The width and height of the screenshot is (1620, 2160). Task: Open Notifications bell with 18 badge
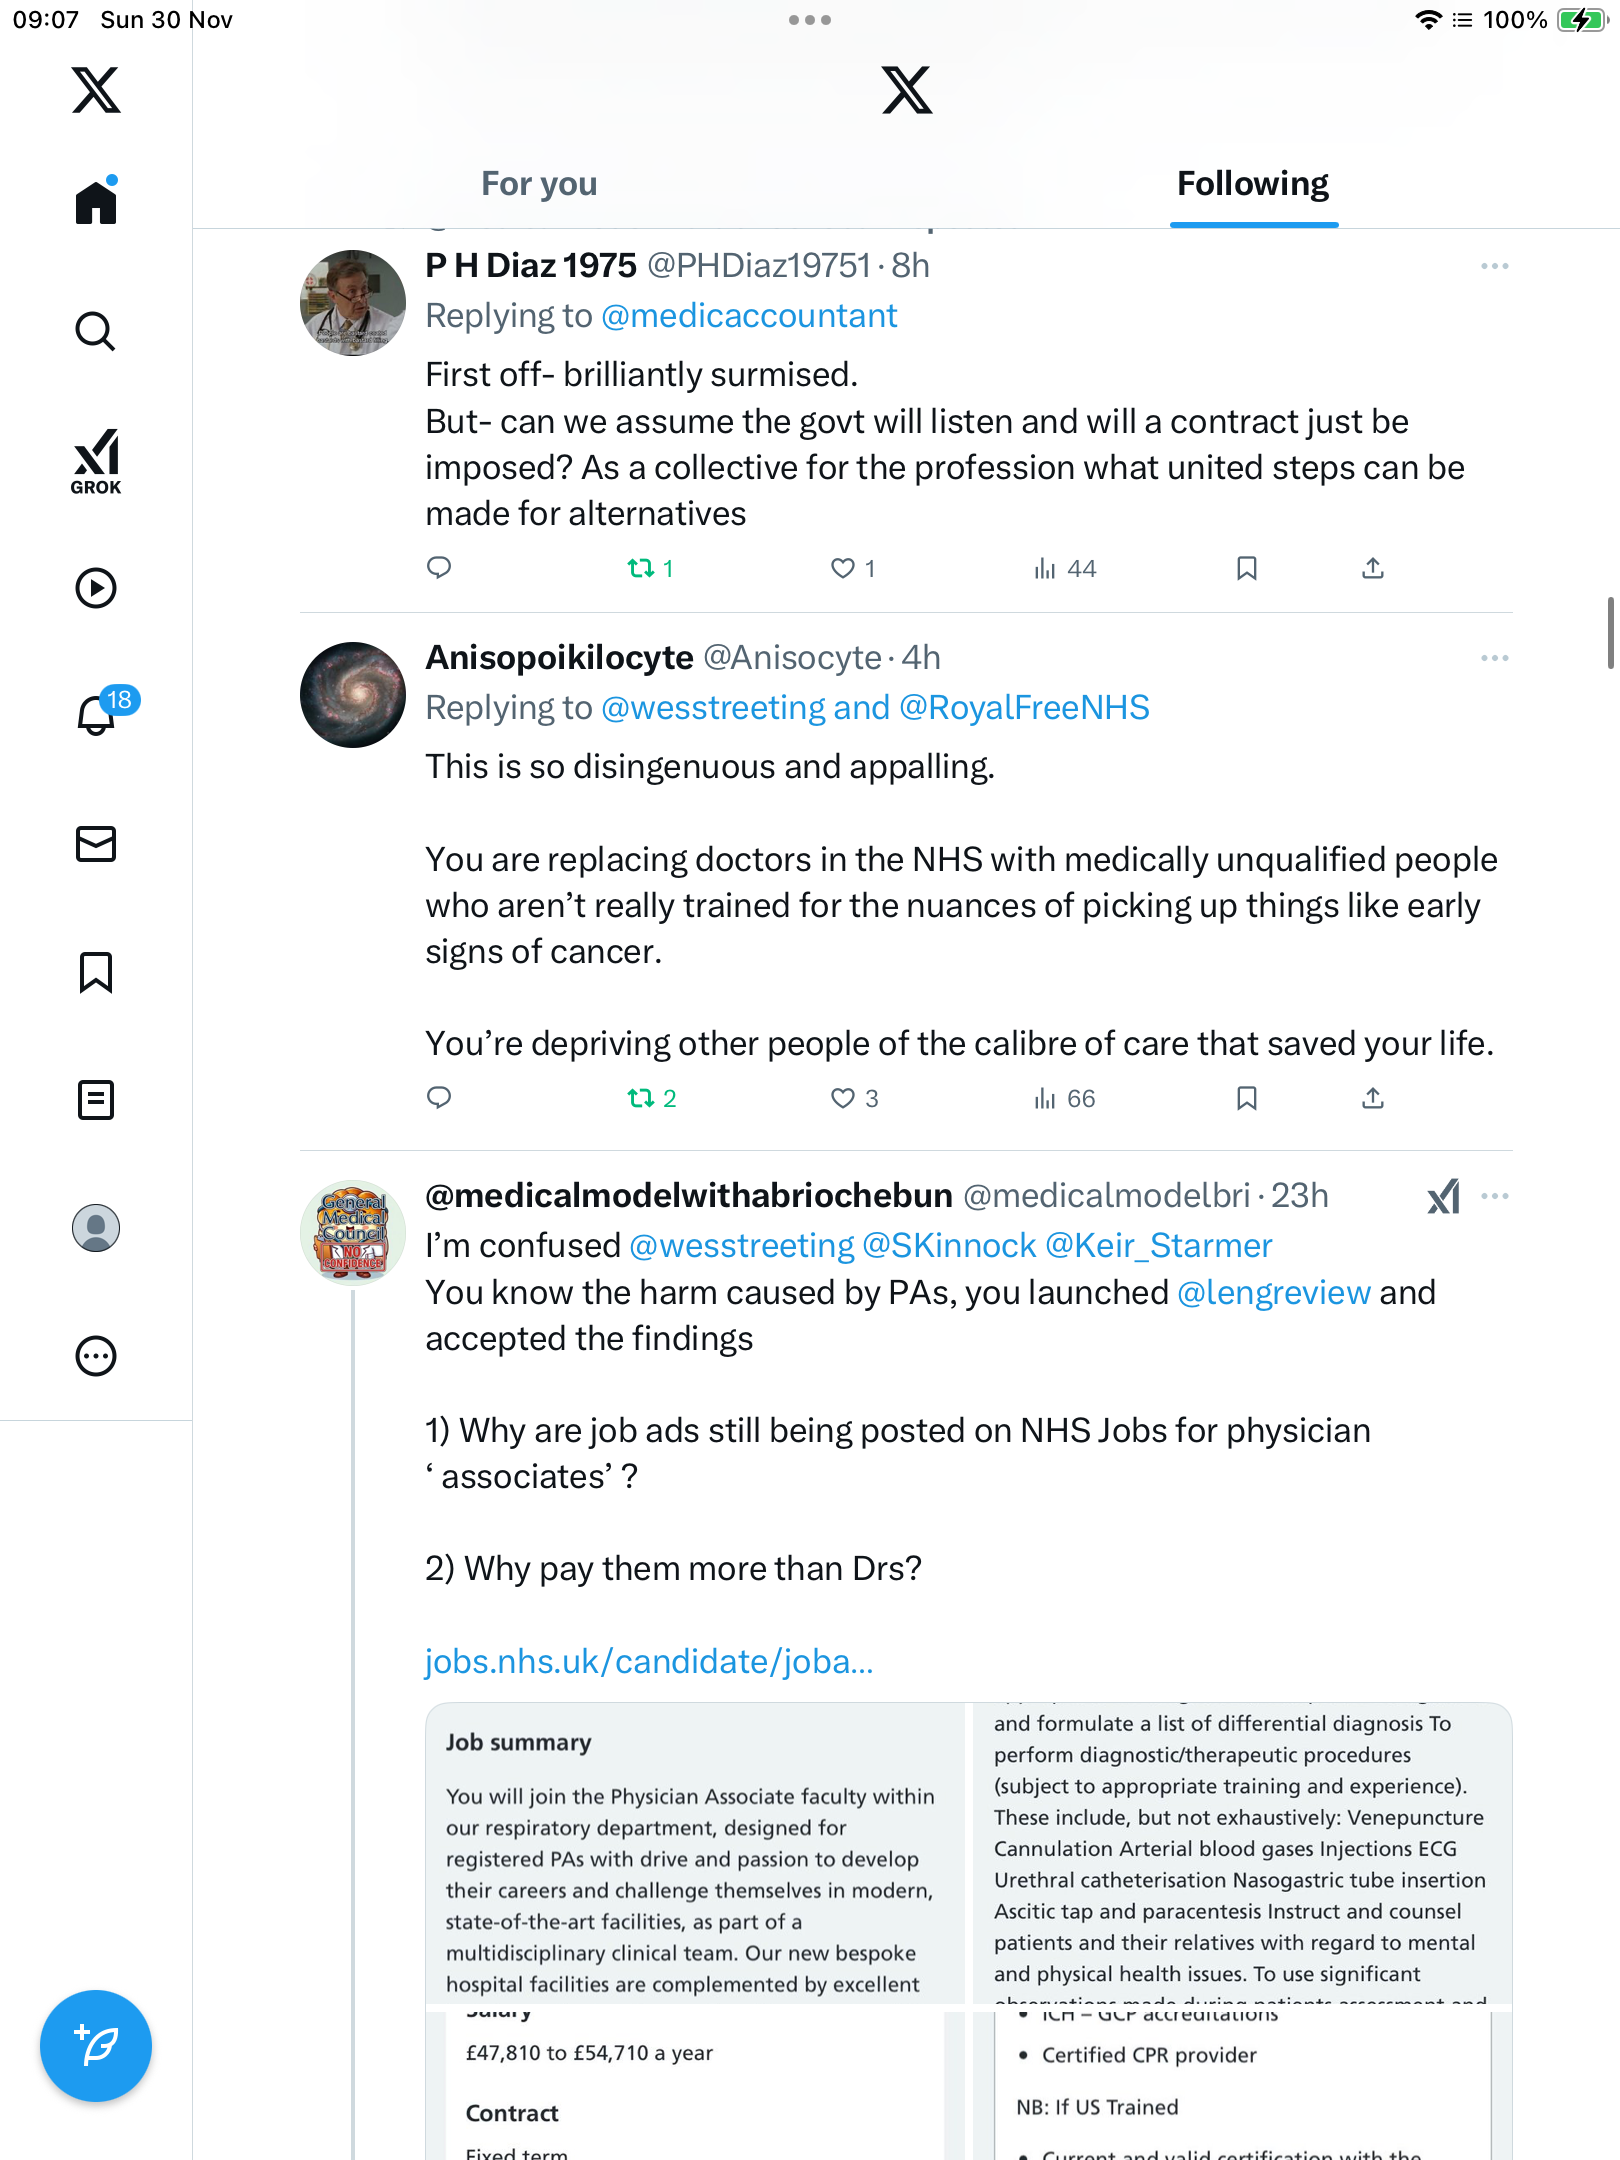97,714
